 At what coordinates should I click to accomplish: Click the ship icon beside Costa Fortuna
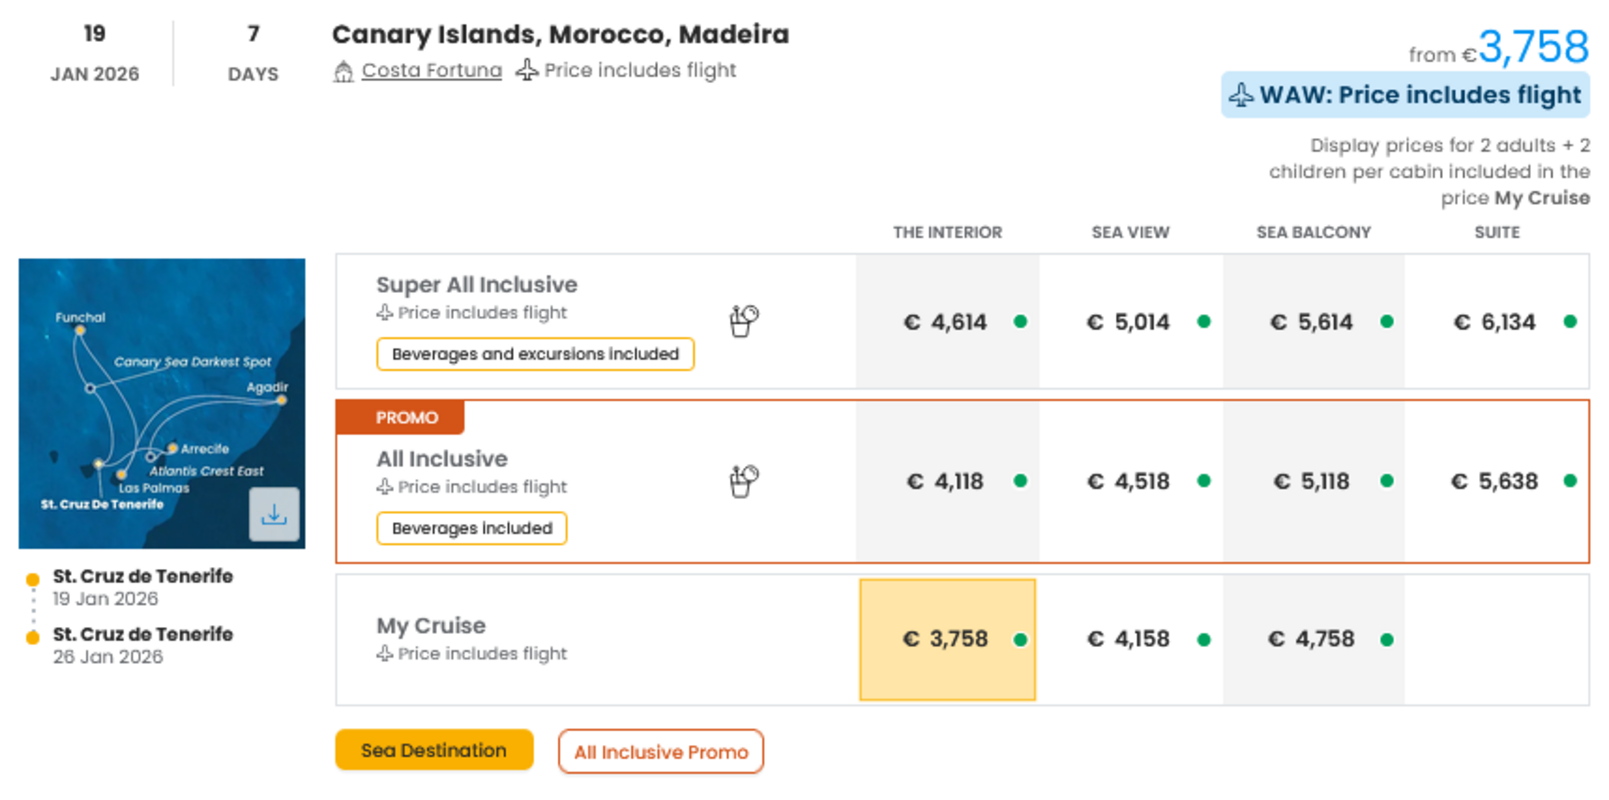(345, 70)
